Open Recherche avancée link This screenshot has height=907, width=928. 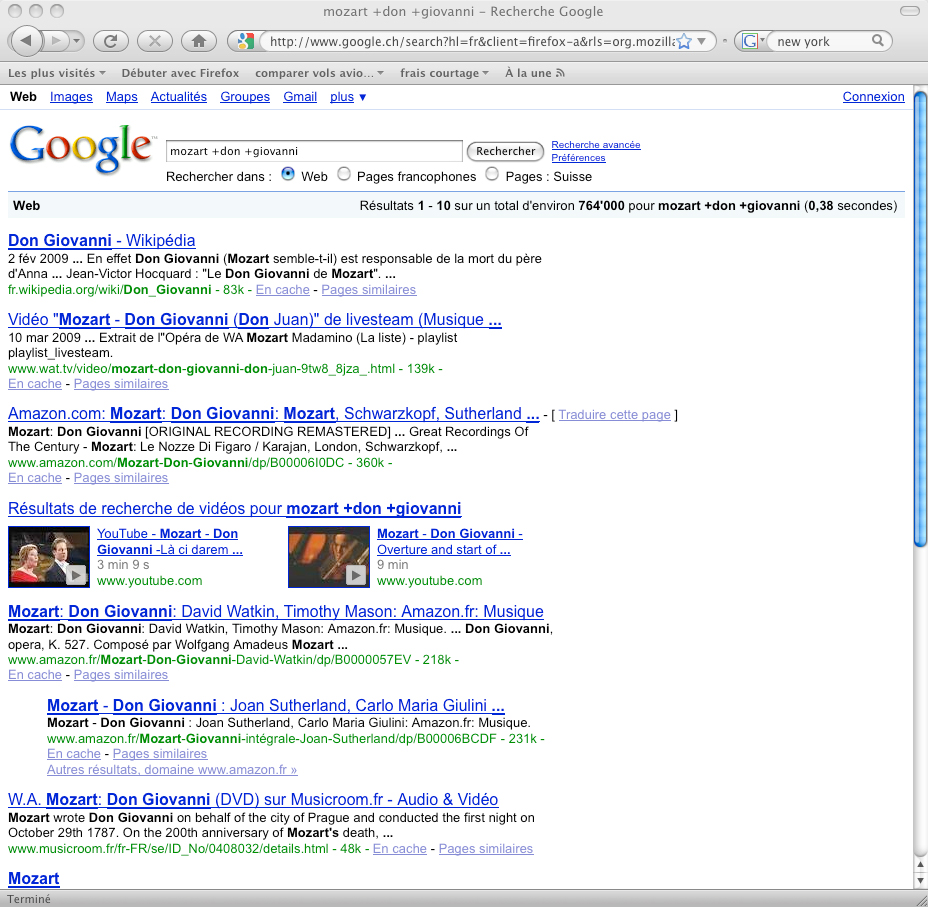pyautogui.click(x=596, y=144)
